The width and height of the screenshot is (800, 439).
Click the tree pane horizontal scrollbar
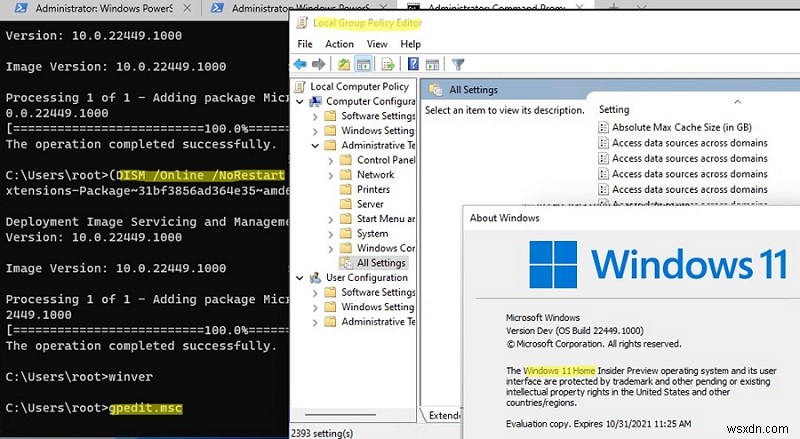(x=340, y=414)
